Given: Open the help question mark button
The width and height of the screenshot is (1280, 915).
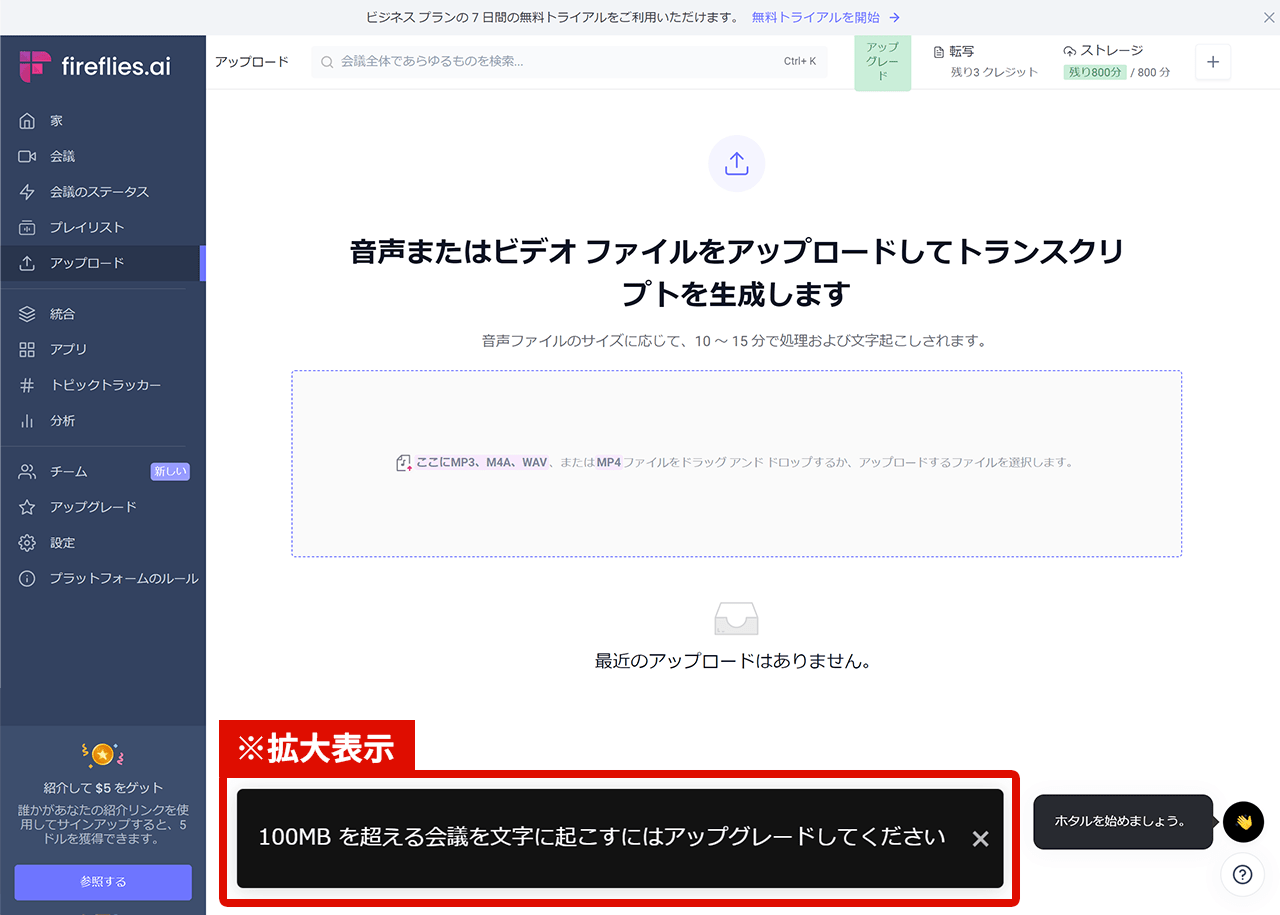Looking at the screenshot, I should (1243, 874).
